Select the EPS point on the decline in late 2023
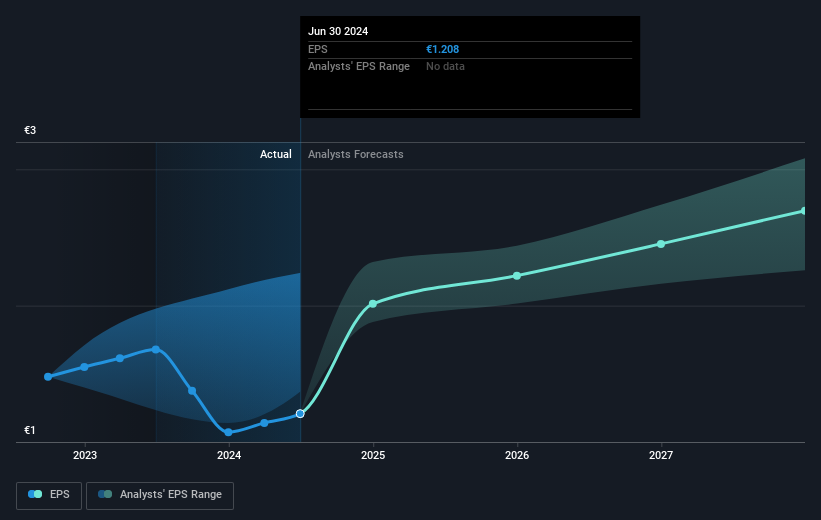This screenshot has width=821, height=520. pyautogui.click(x=192, y=391)
